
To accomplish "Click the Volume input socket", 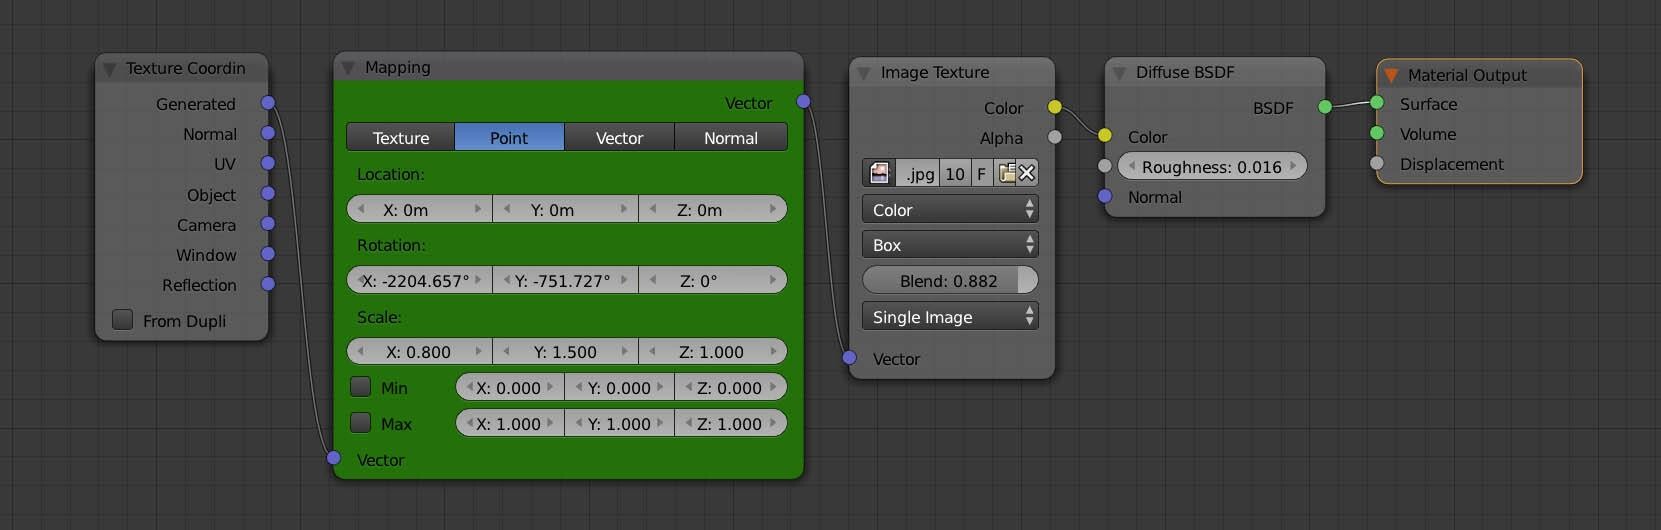I will pos(1377,133).
